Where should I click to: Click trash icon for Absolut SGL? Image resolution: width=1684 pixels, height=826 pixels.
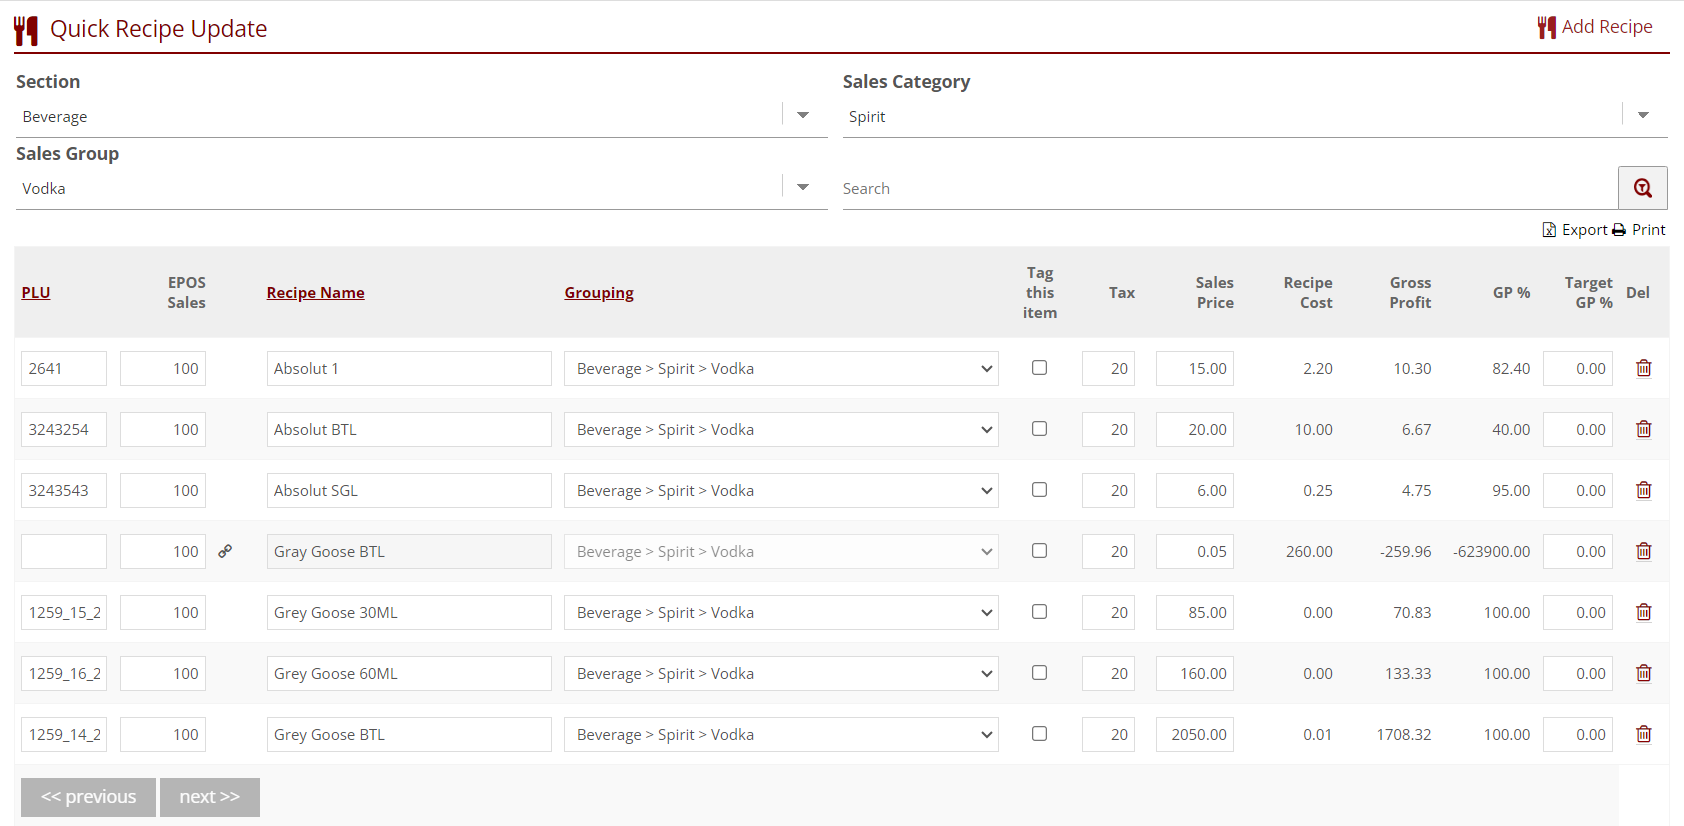pyautogui.click(x=1643, y=490)
